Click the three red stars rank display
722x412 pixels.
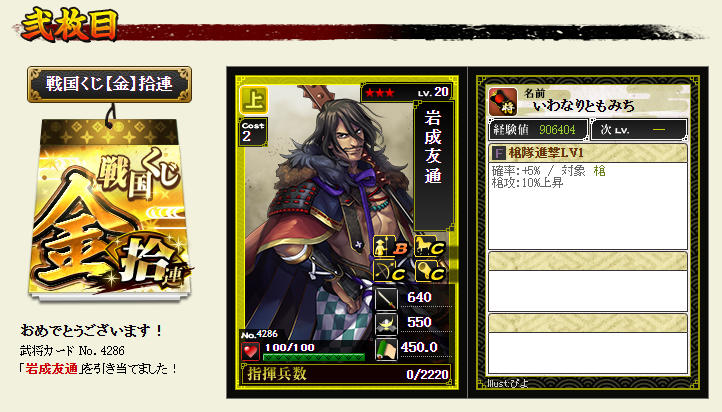pyautogui.click(x=380, y=93)
